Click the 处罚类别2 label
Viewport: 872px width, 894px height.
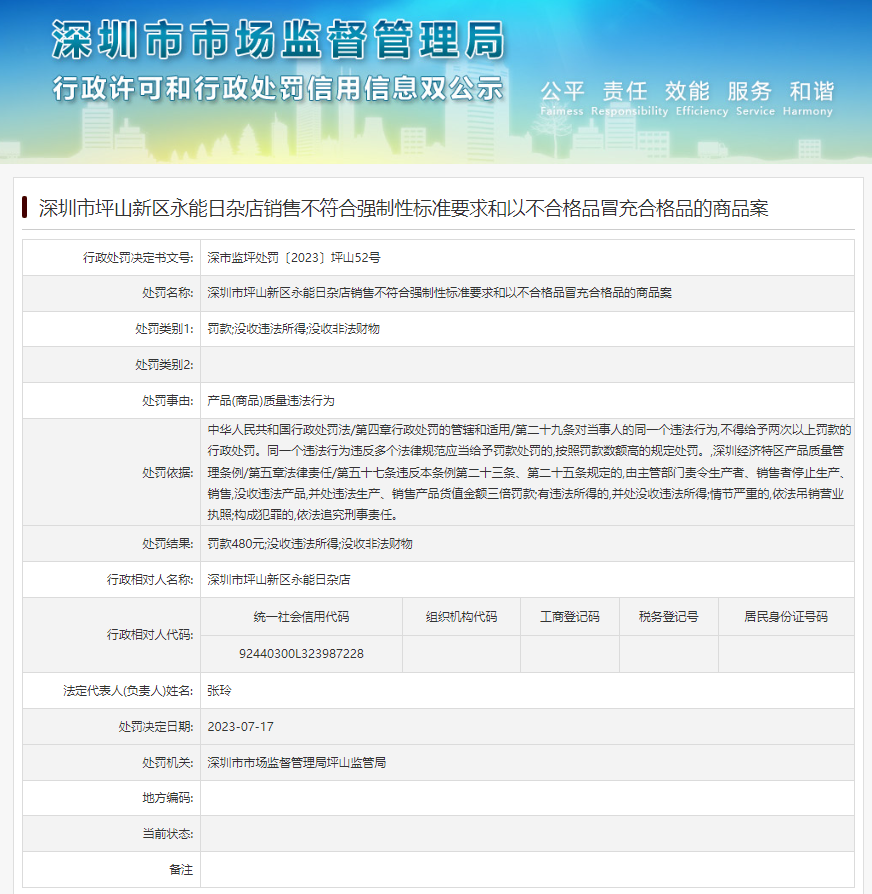pos(164,365)
